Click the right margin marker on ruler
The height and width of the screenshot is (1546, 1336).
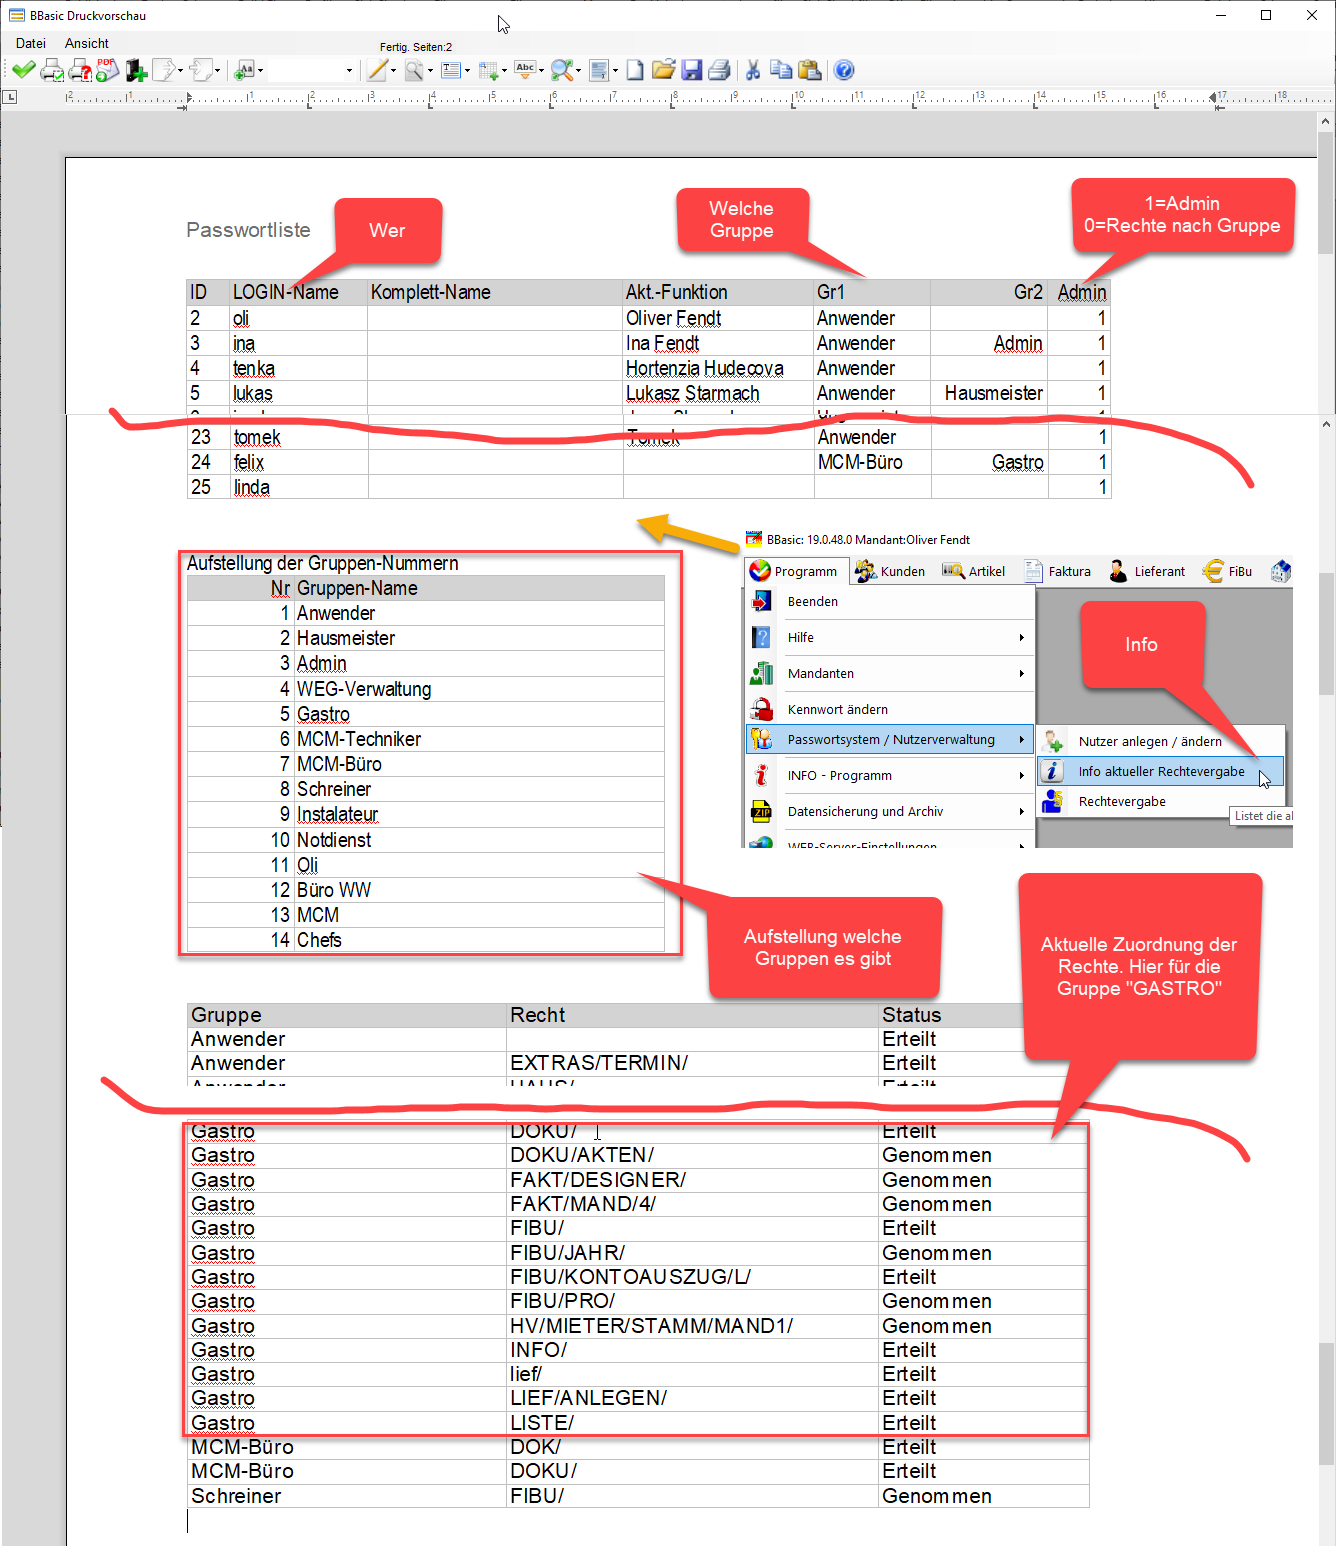point(1213,98)
